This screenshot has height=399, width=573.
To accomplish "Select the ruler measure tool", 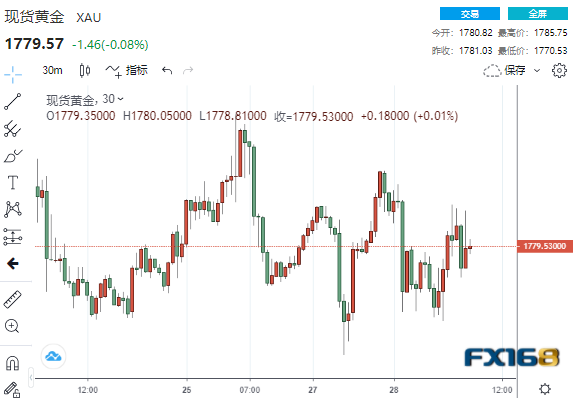I will 13,299.
